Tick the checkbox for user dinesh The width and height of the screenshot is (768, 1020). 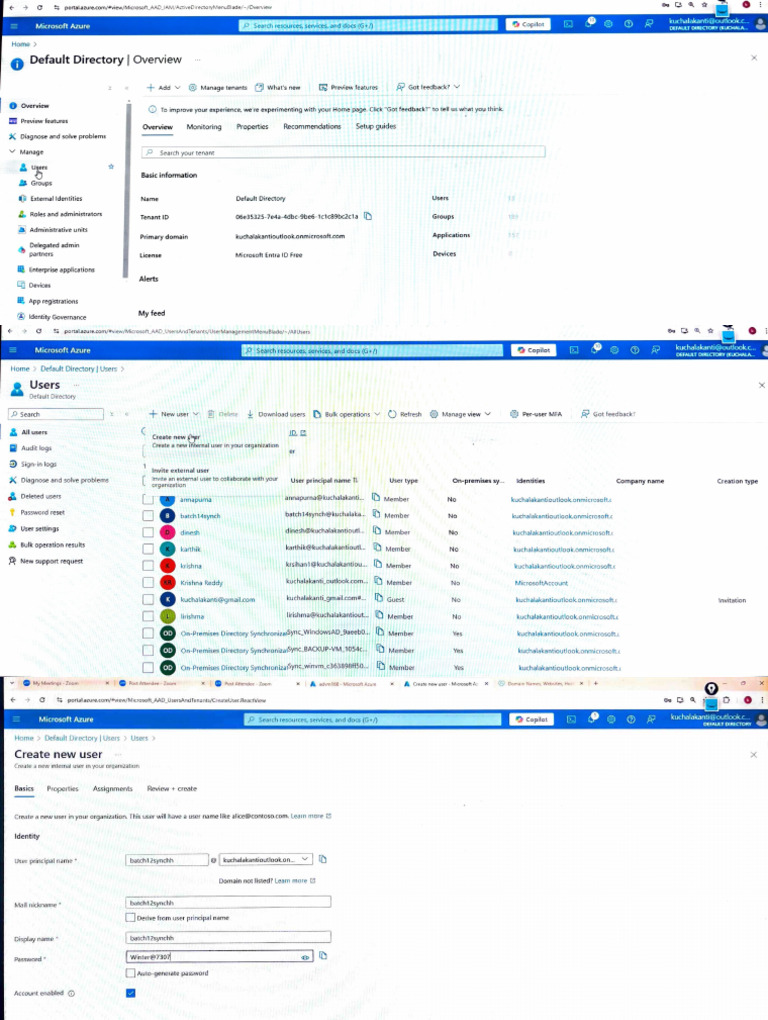pyautogui.click(x=148, y=532)
